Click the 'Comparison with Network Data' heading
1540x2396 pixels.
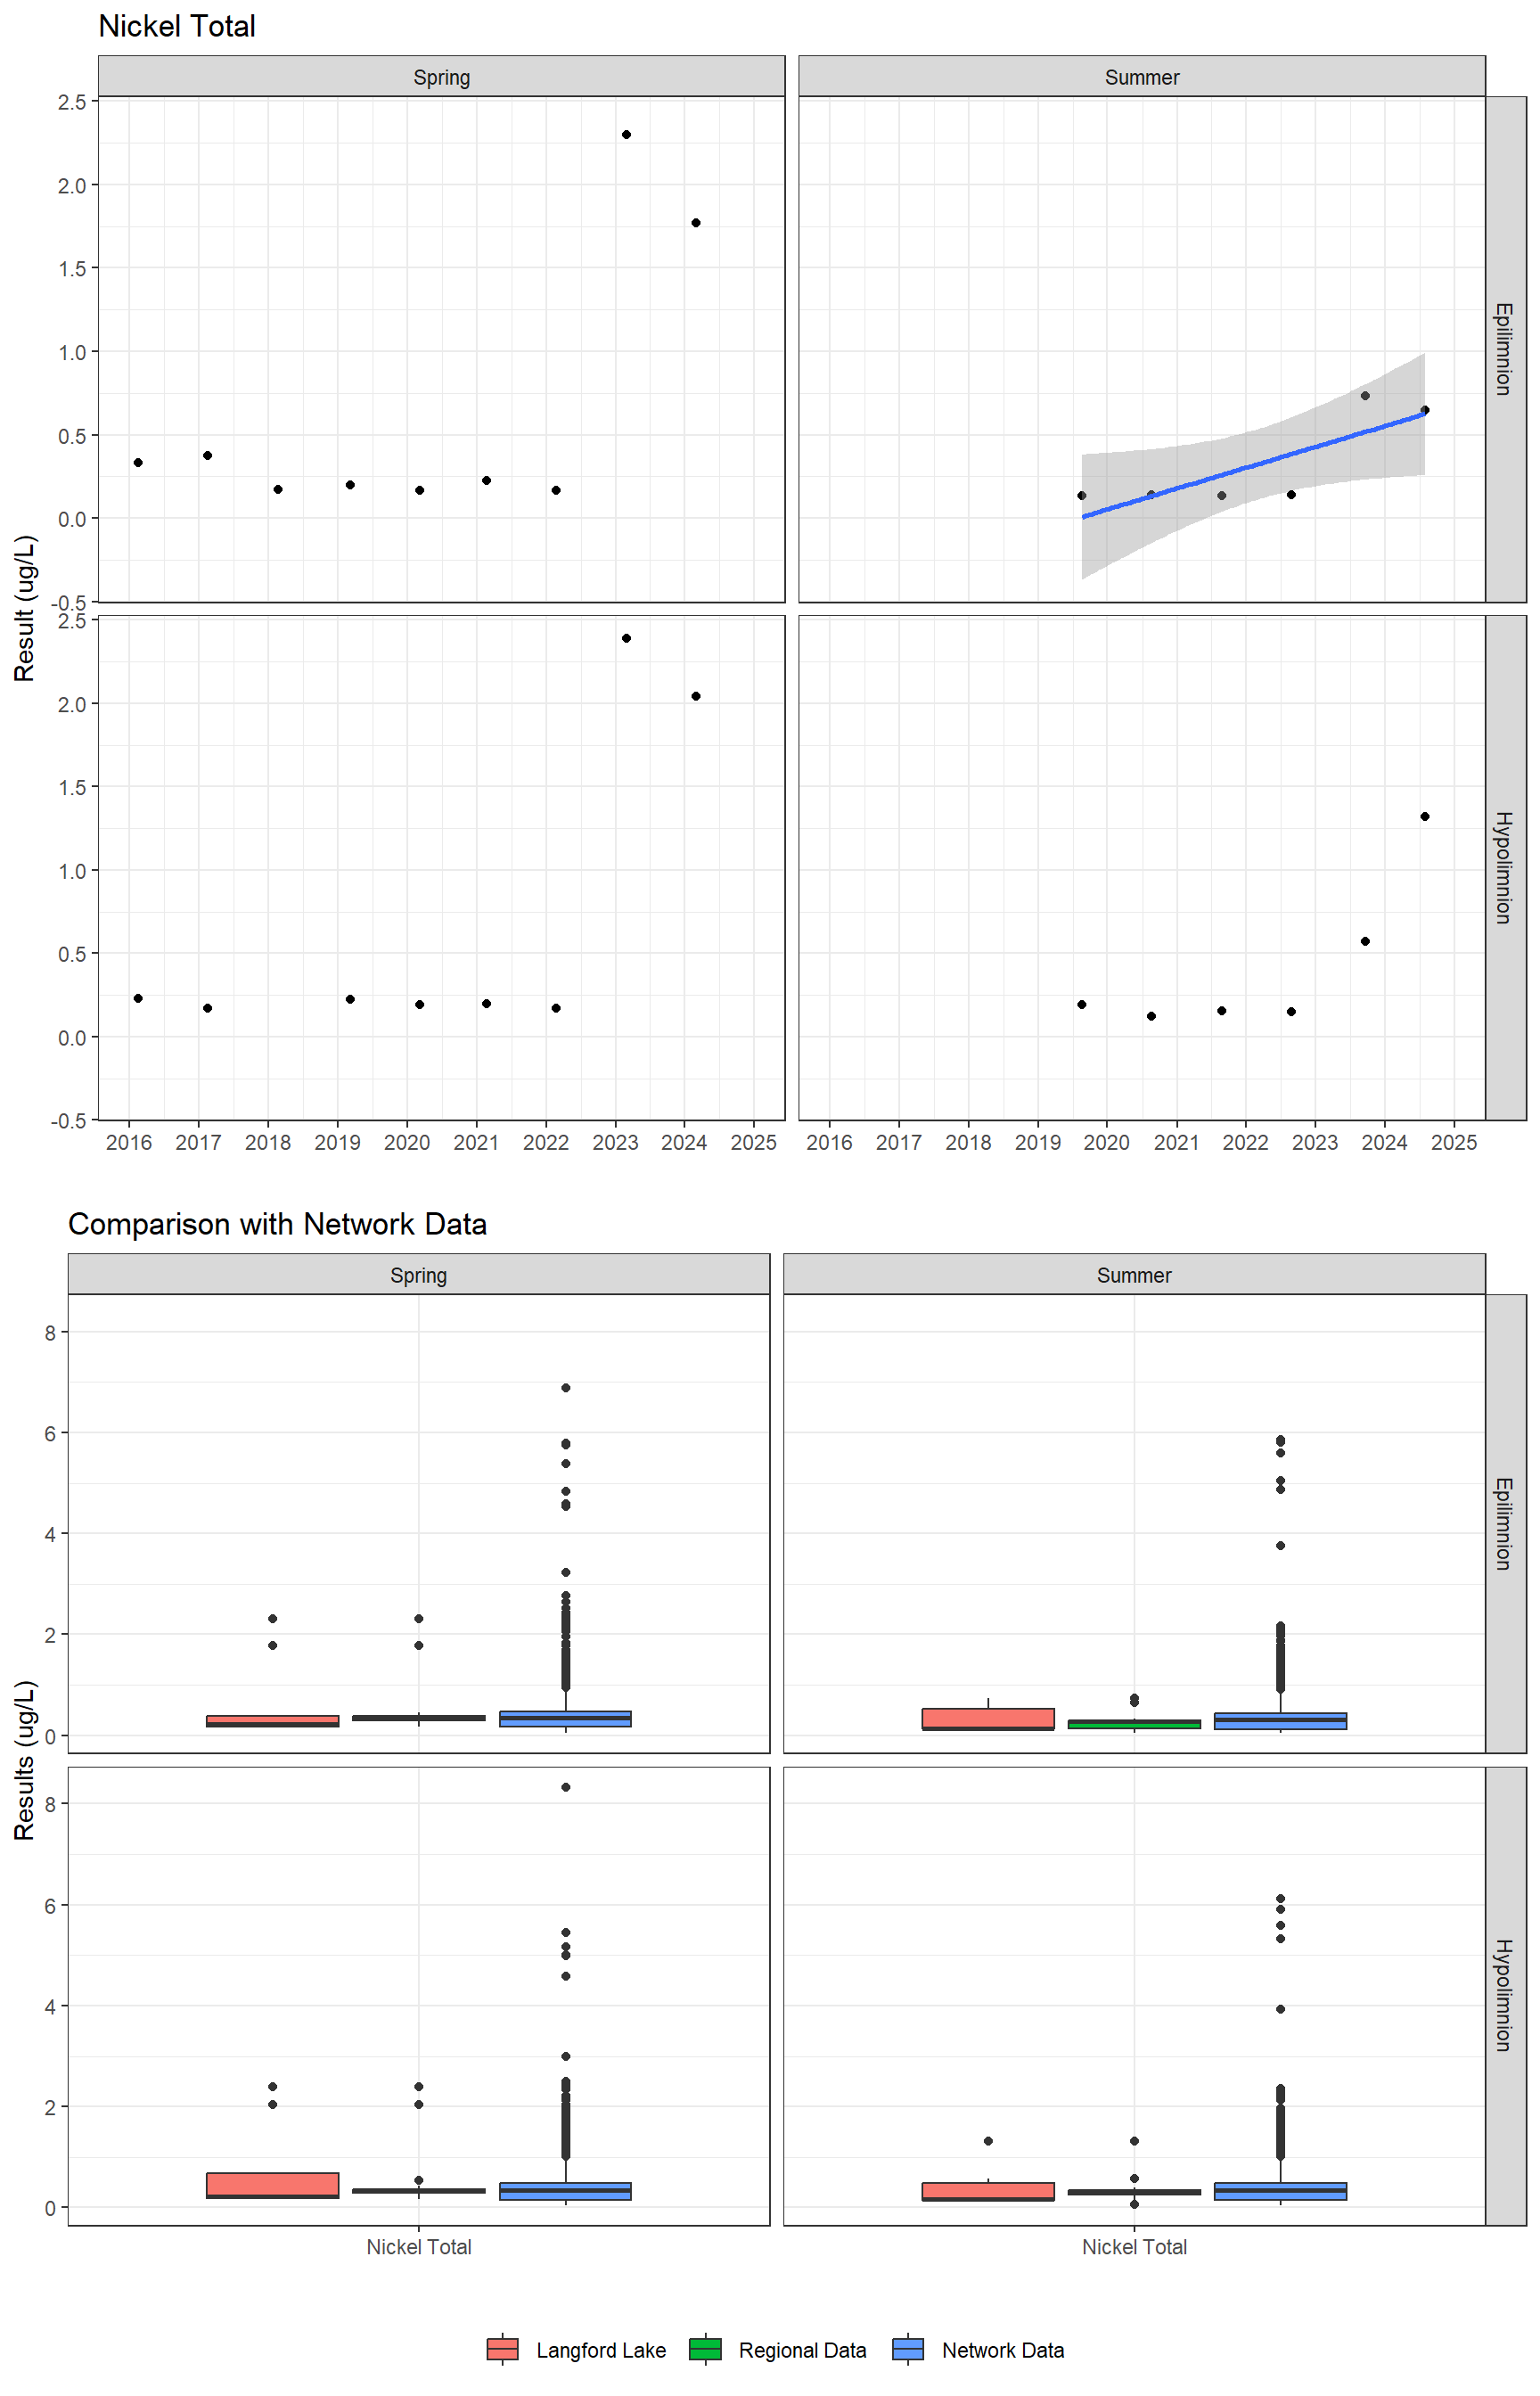coord(277,1224)
